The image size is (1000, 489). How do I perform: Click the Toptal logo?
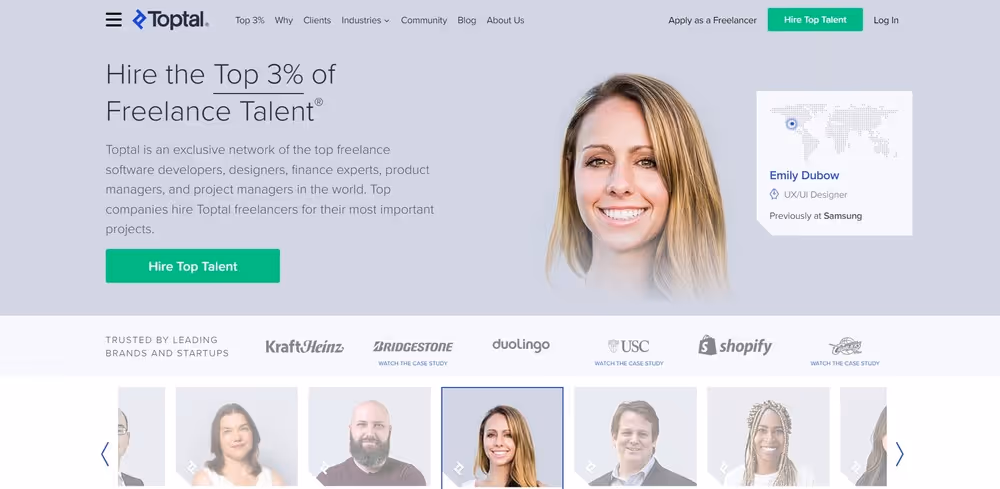click(170, 20)
